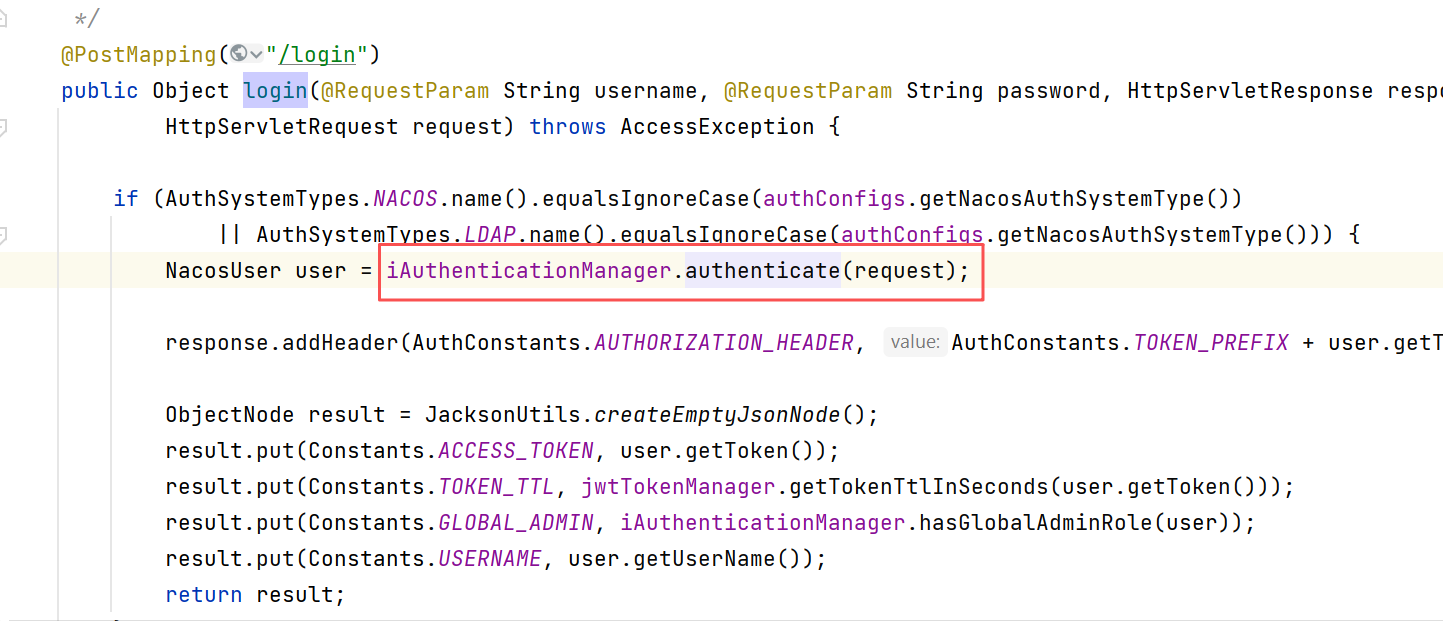The width and height of the screenshot is (1443, 621).
Task: Click the ObjectNode type
Action: pos(230,414)
